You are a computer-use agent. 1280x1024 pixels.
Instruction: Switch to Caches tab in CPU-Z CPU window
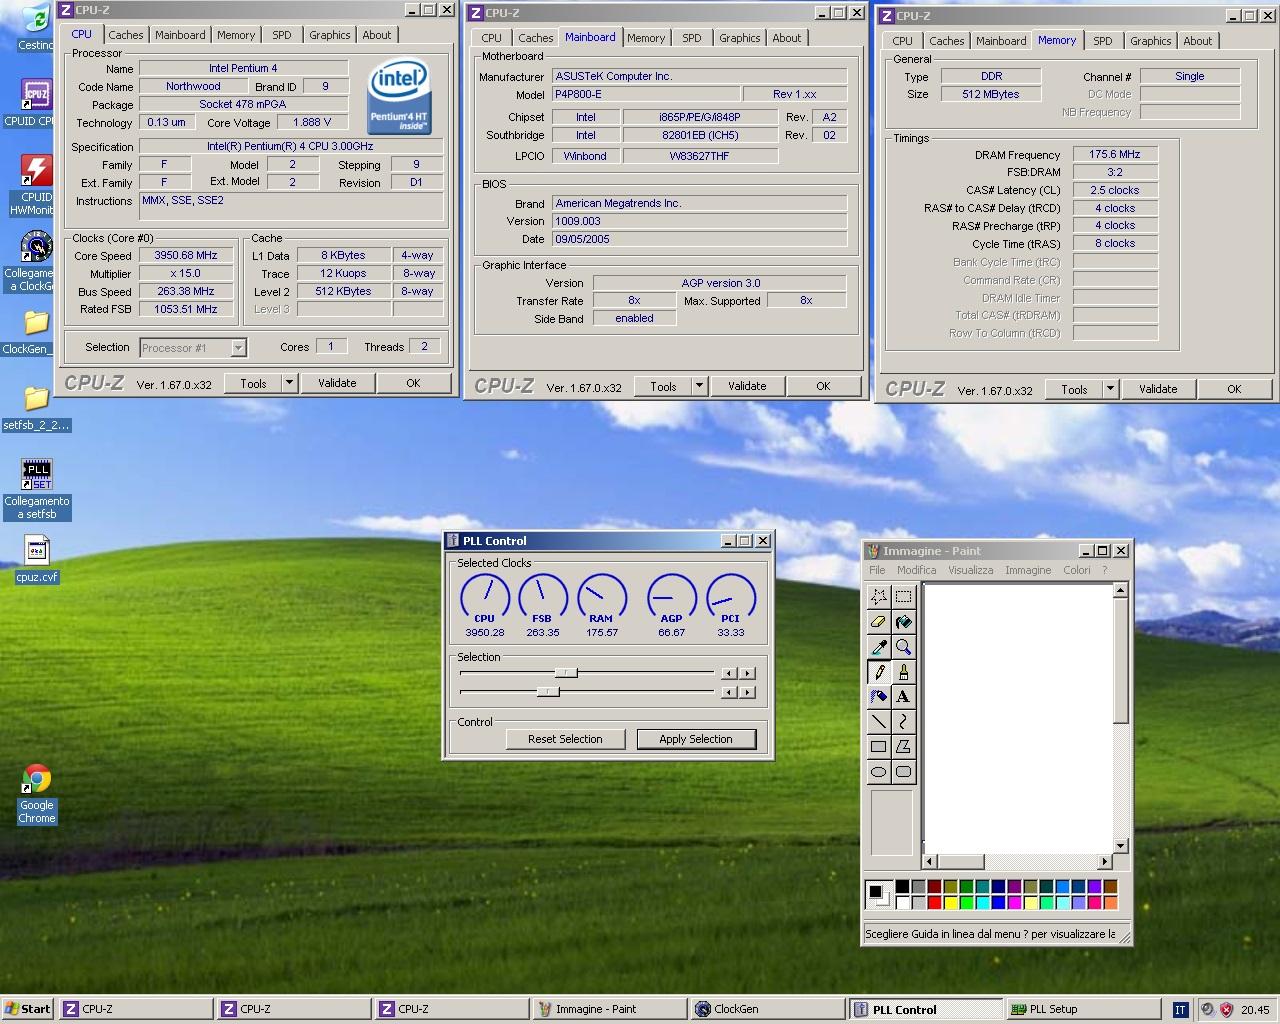click(x=126, y=35)
